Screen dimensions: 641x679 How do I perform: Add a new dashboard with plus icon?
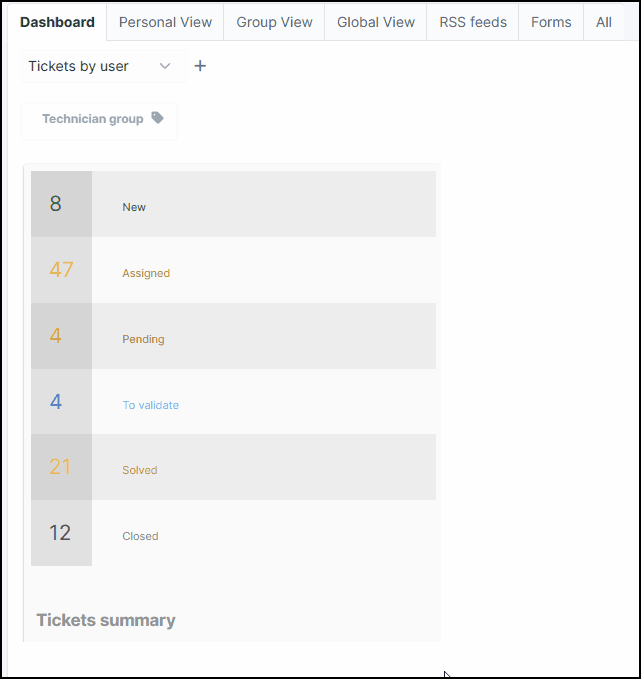click(200, 66)
